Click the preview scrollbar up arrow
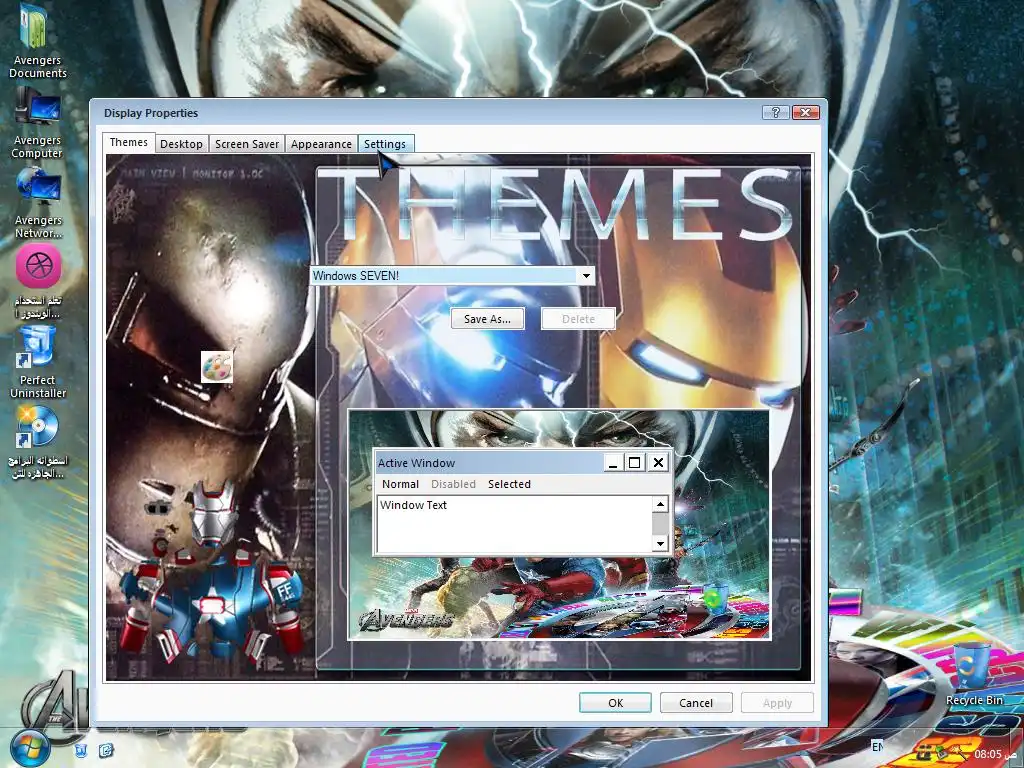1024x768 pixels. pos(660,504)
